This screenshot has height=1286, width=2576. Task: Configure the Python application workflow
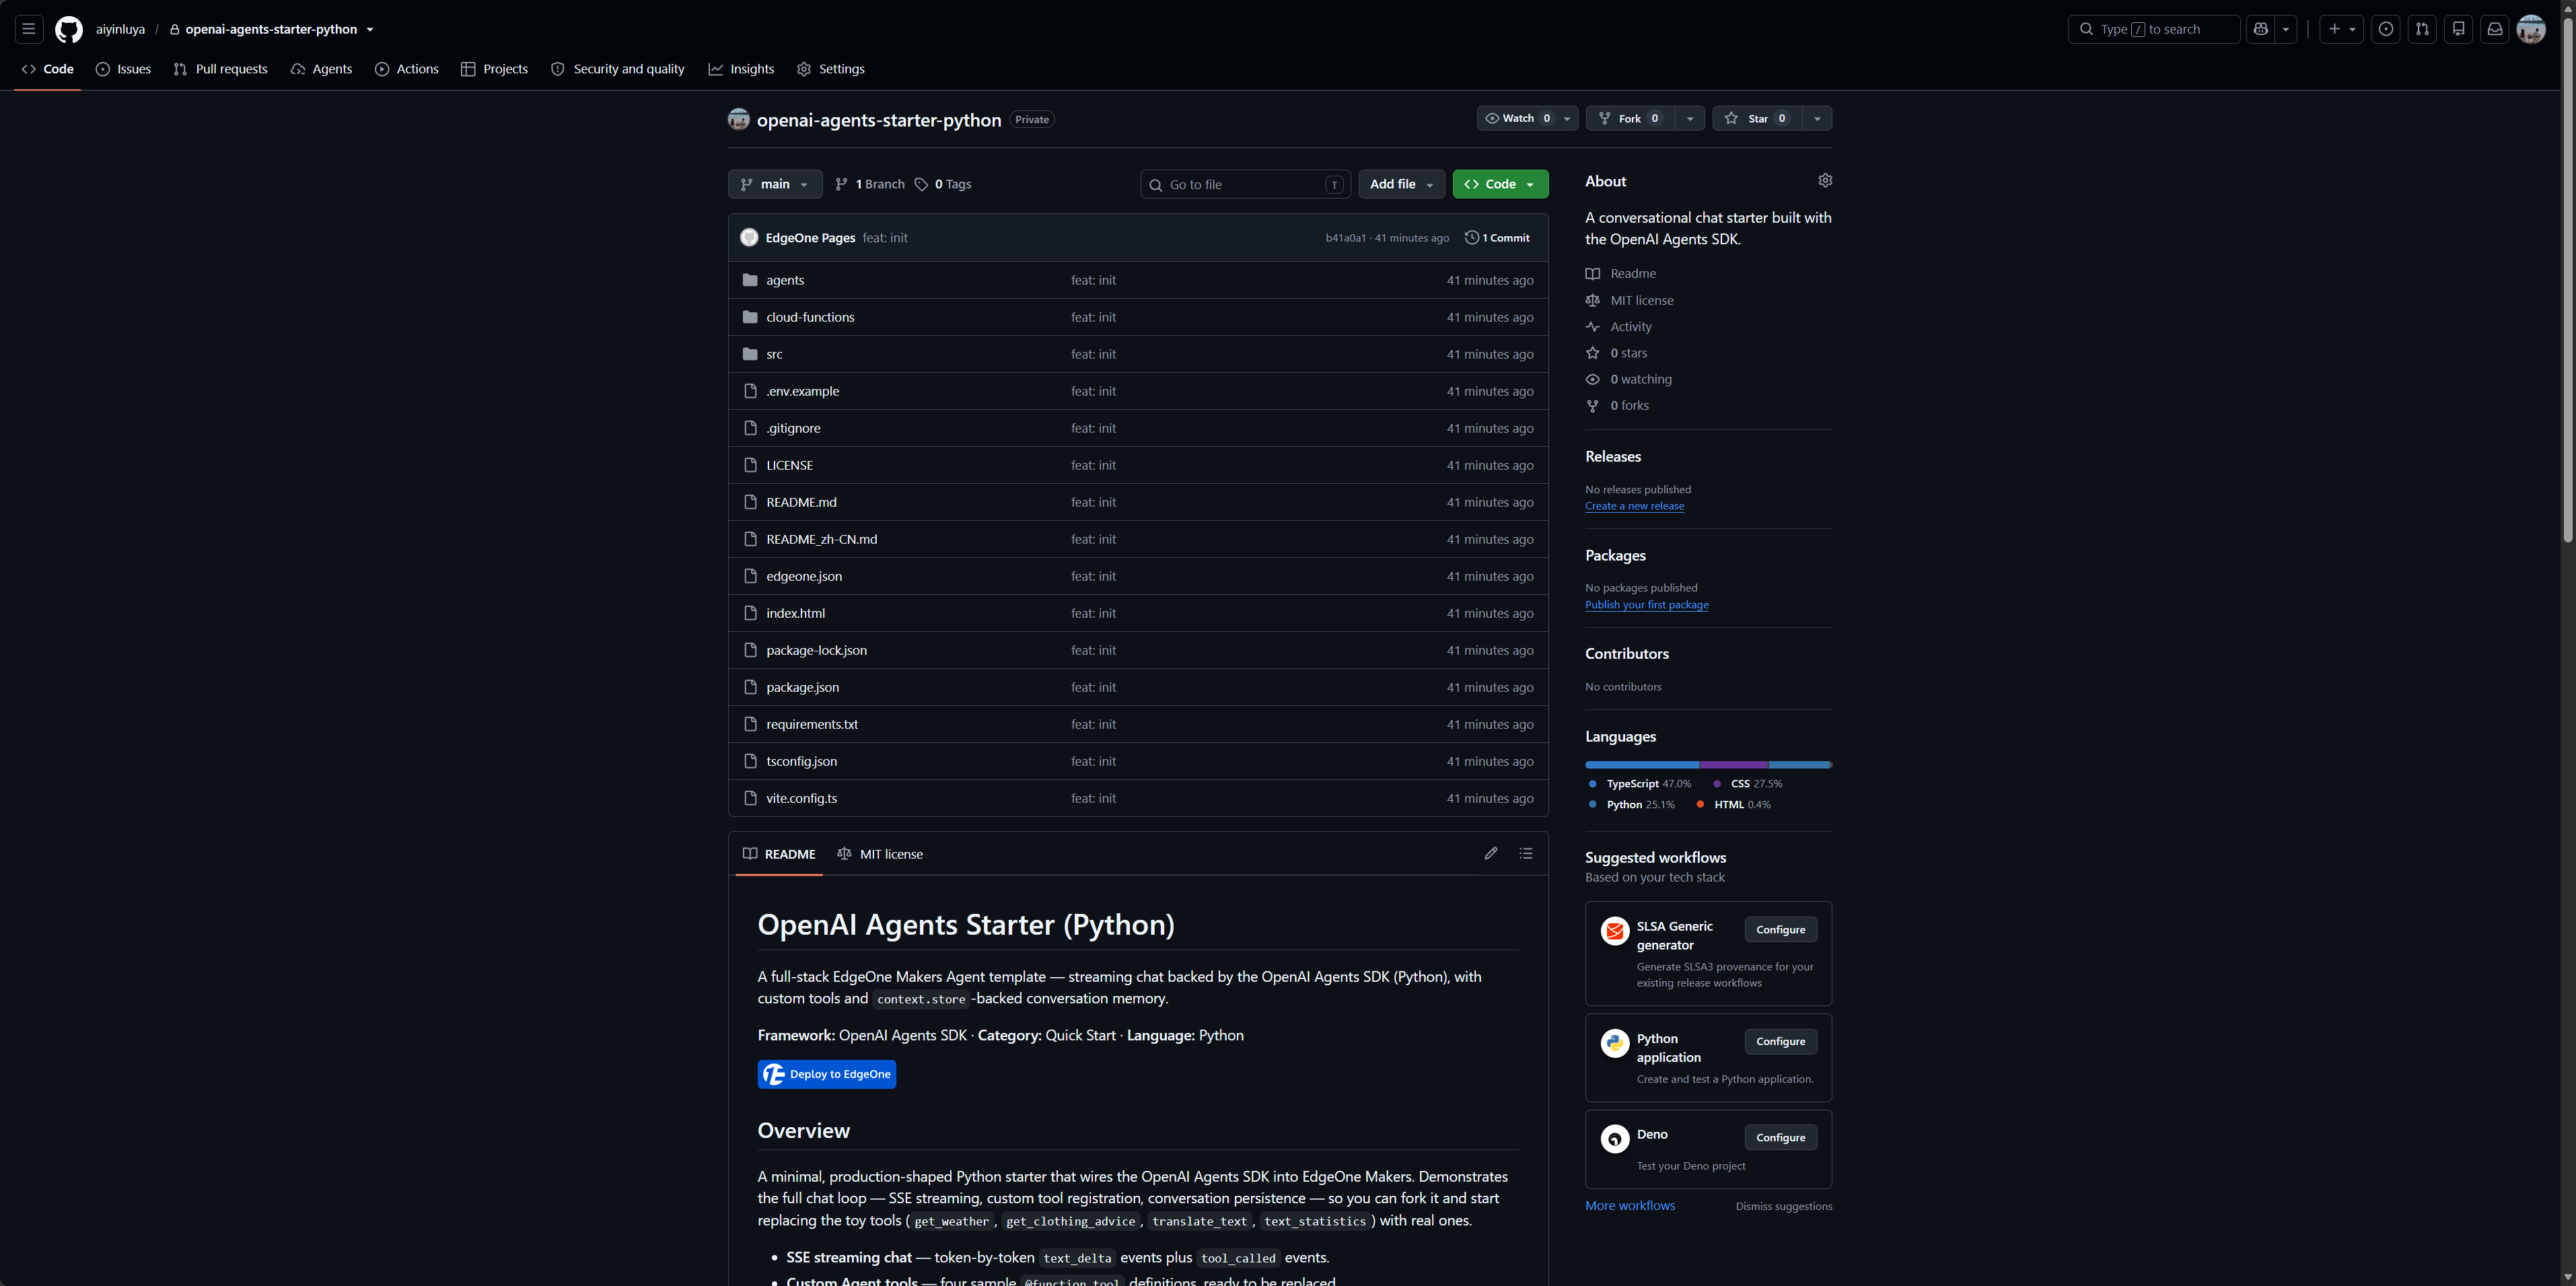(x=1780, y=1042)
